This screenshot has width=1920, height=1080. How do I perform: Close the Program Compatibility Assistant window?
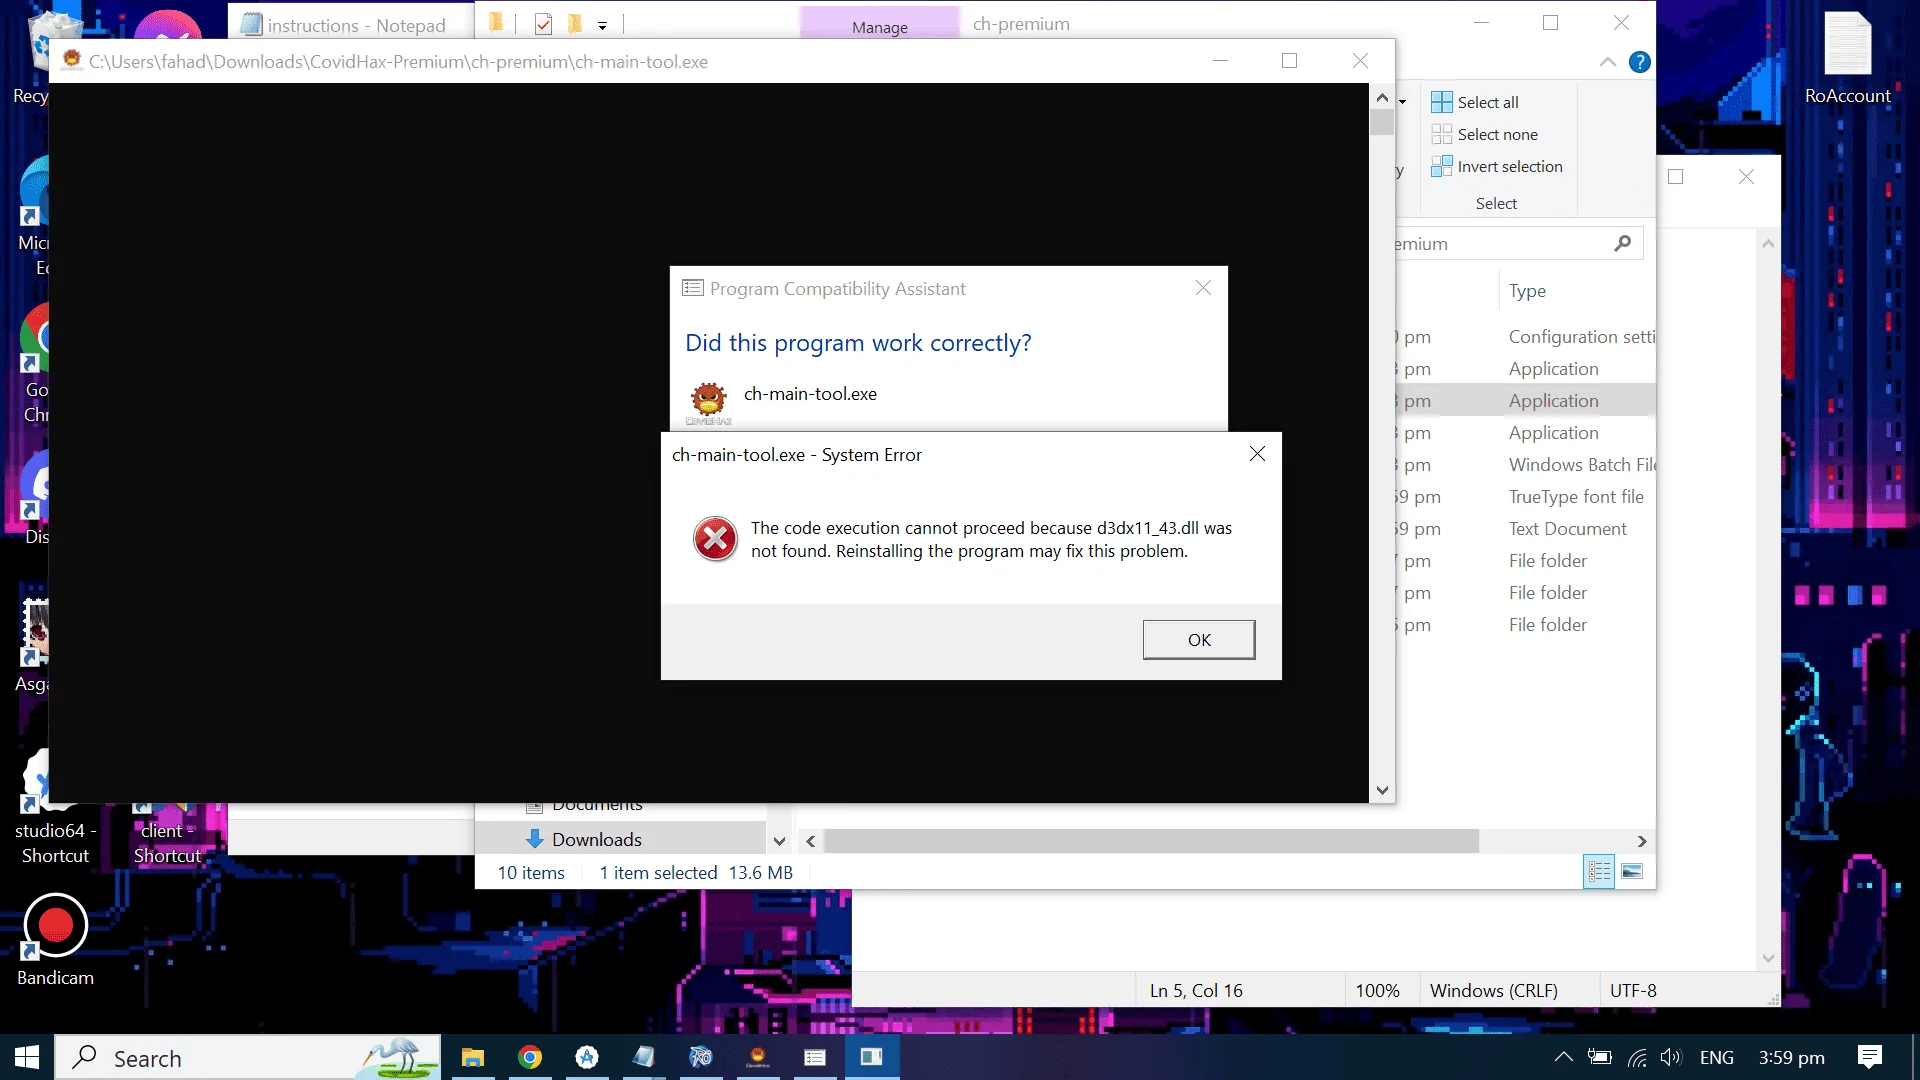click(x=1203, y=288)
